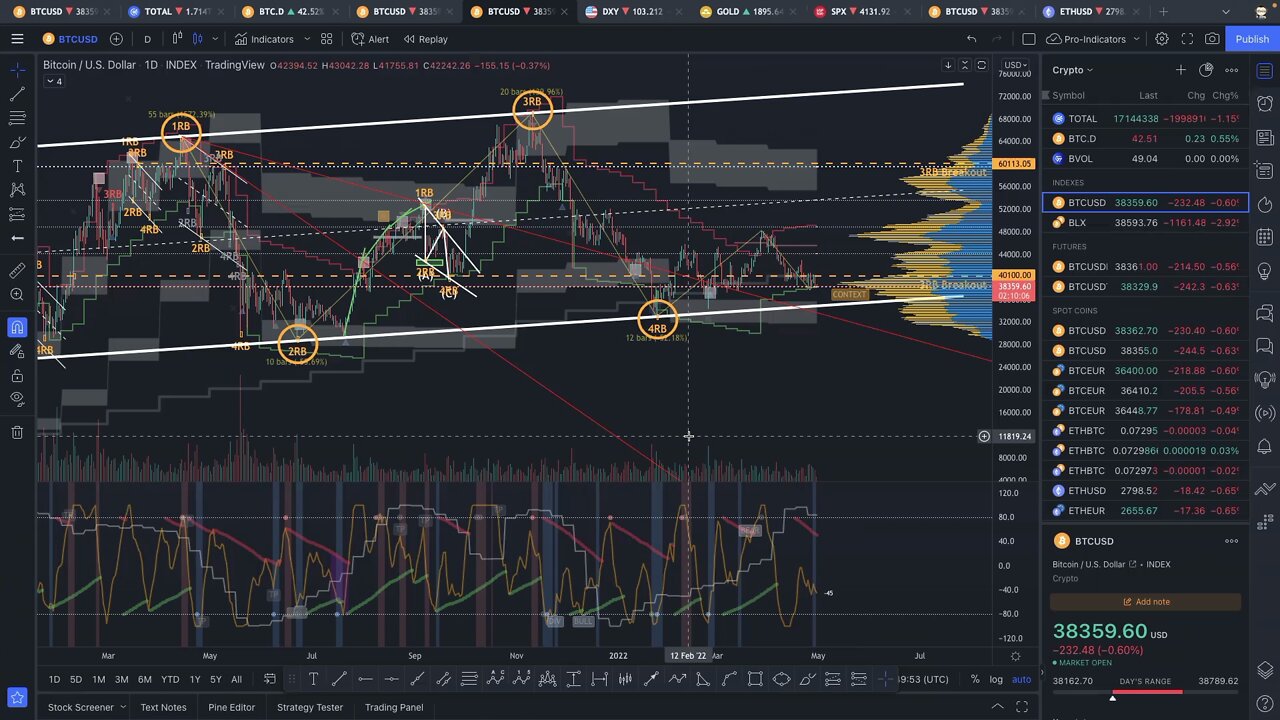Toggle auto price scale
This screenshot has height=720, width=1280.
[x=1021, y=679]
